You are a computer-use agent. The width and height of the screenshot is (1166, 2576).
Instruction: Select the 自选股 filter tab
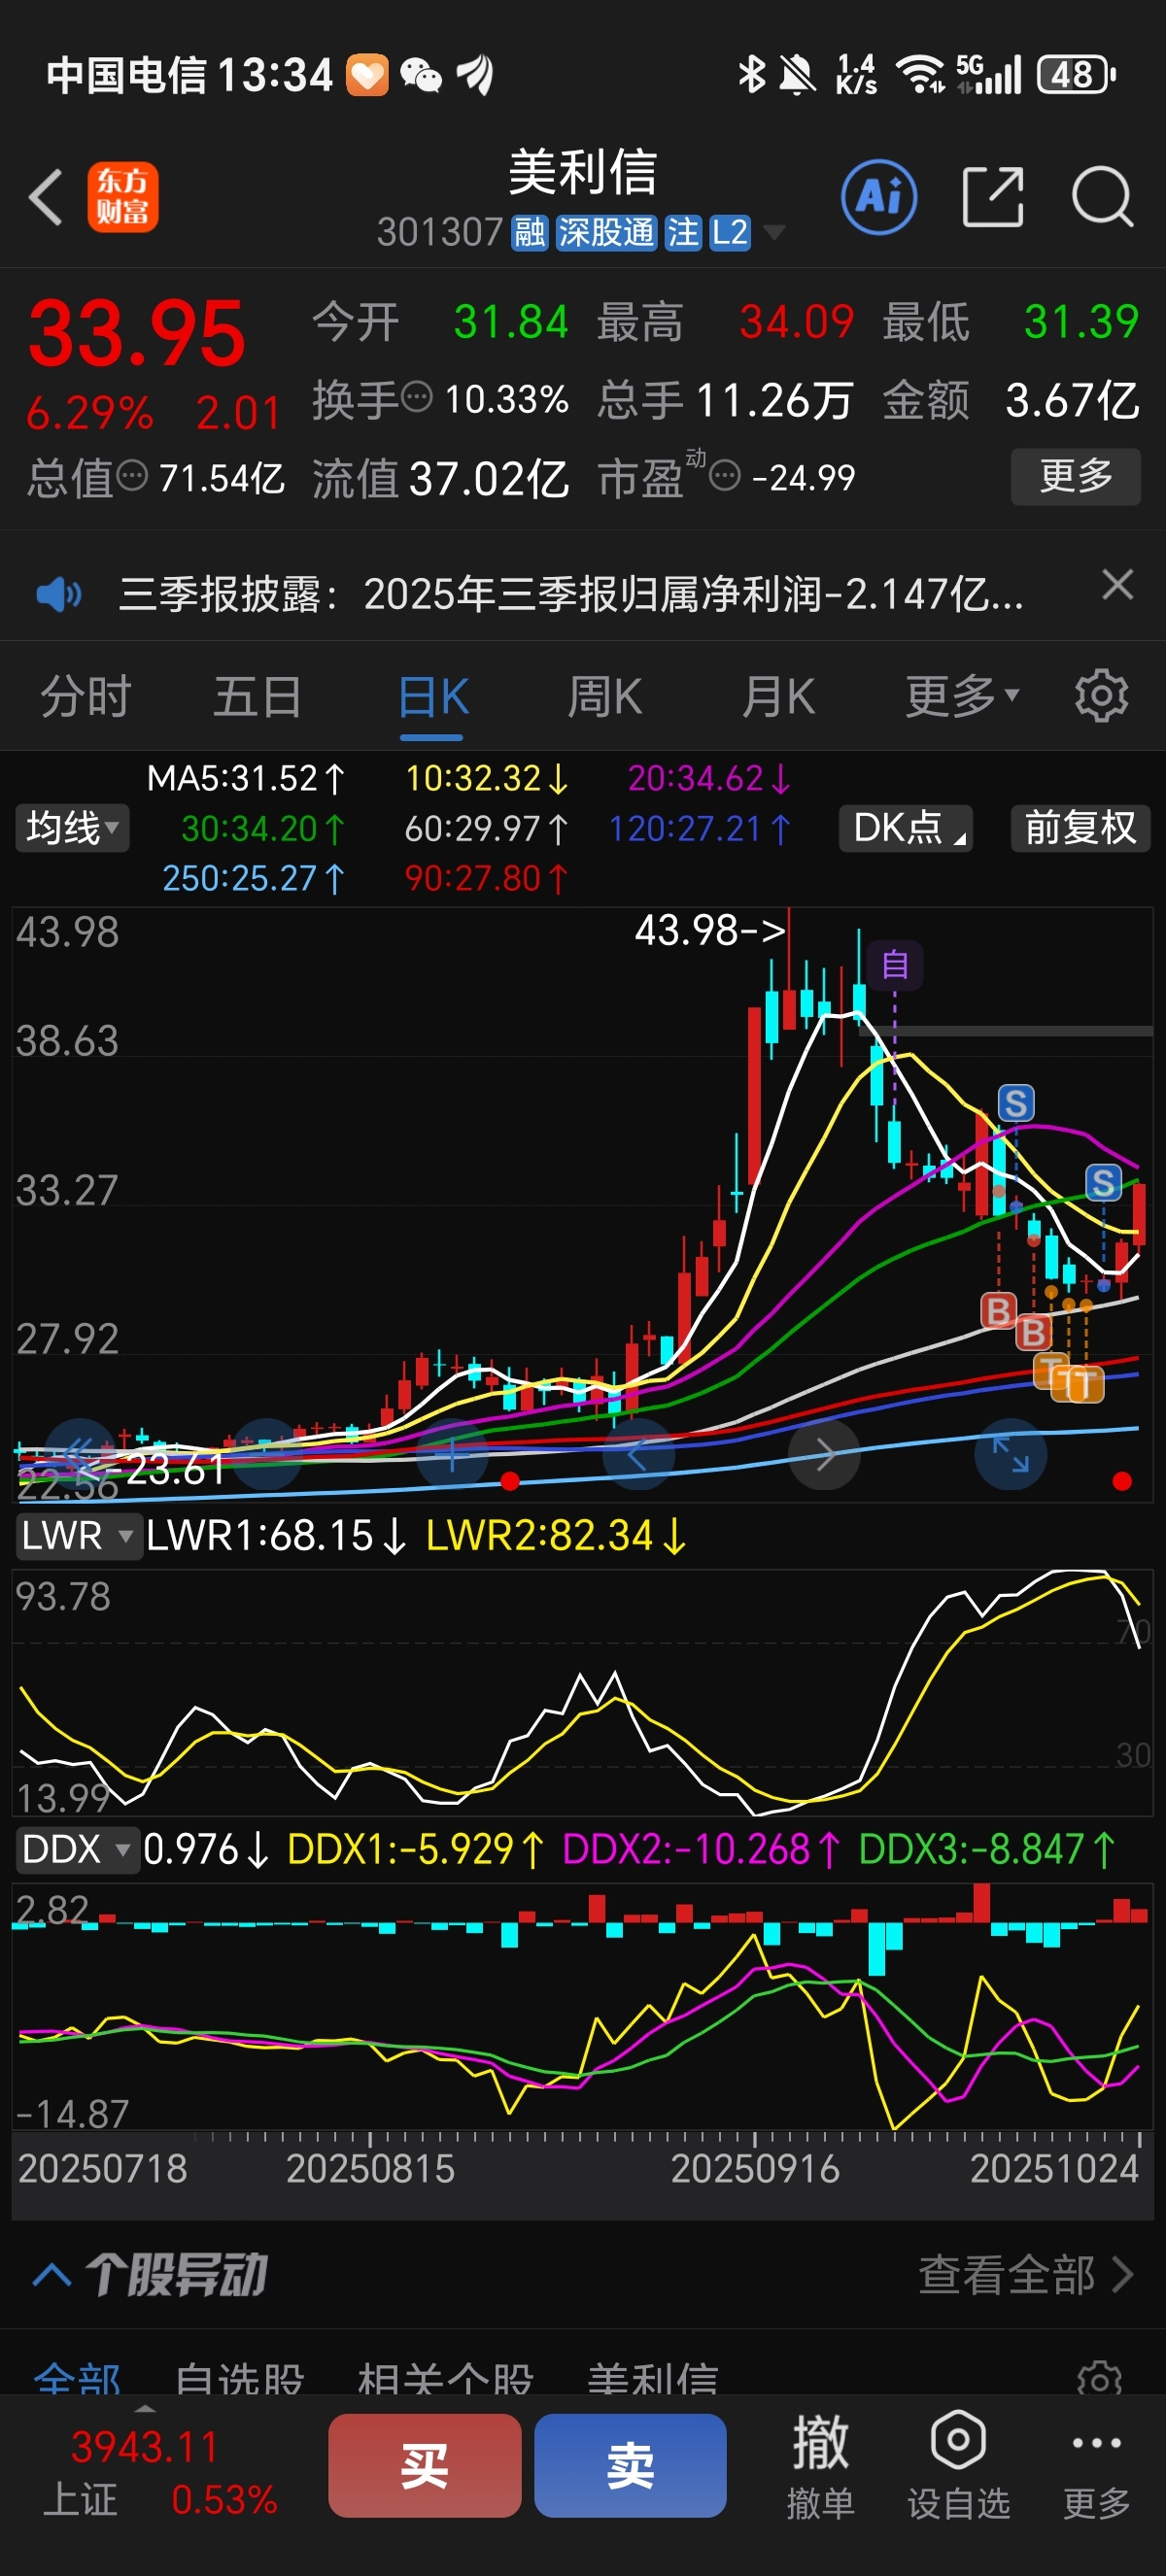point(239,2378)
